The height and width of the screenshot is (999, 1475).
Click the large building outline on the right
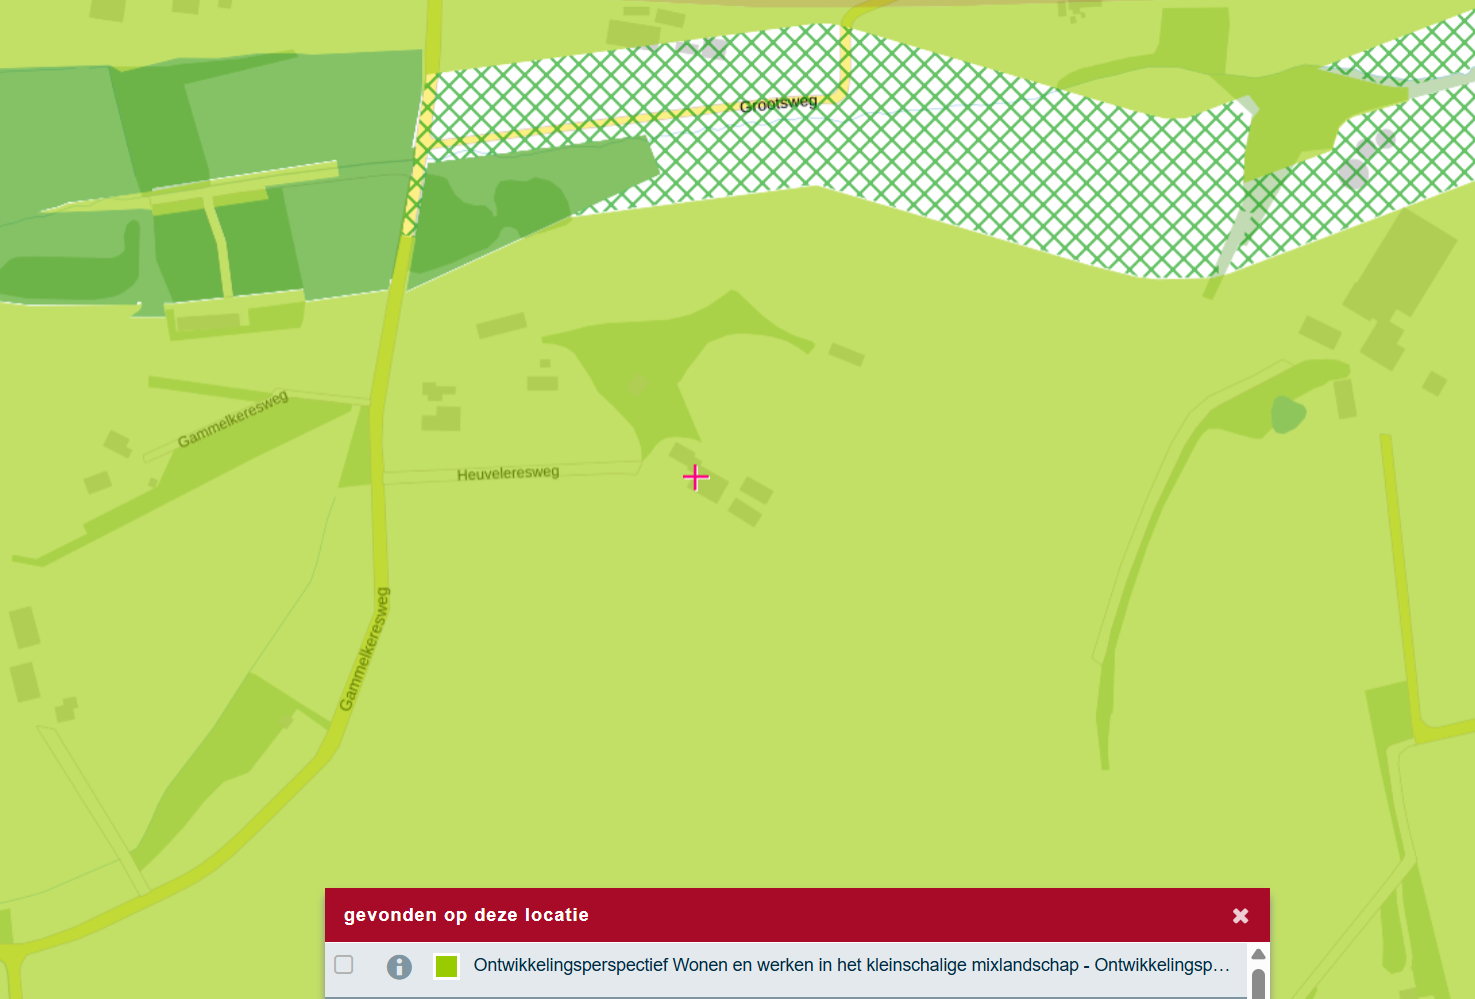point(1400,265)
